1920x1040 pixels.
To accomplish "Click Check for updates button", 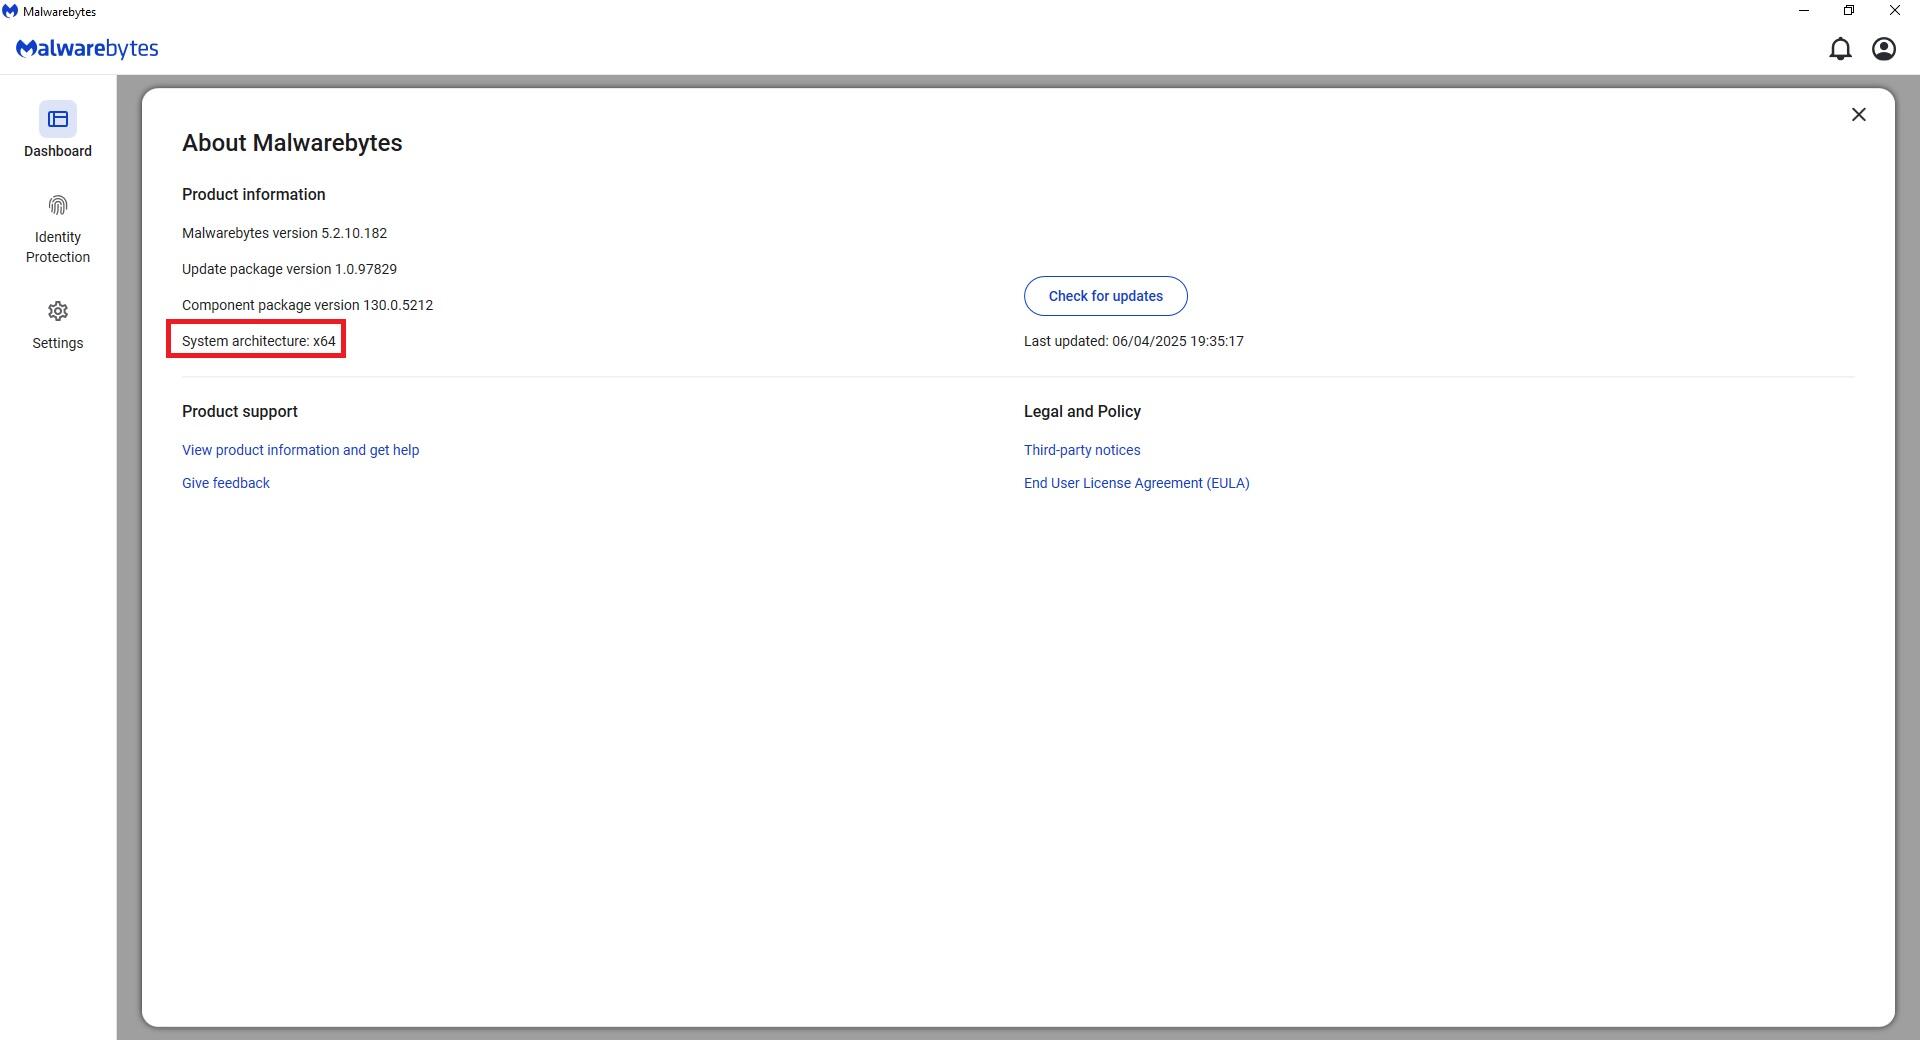I will click(x=1105, y=296).
